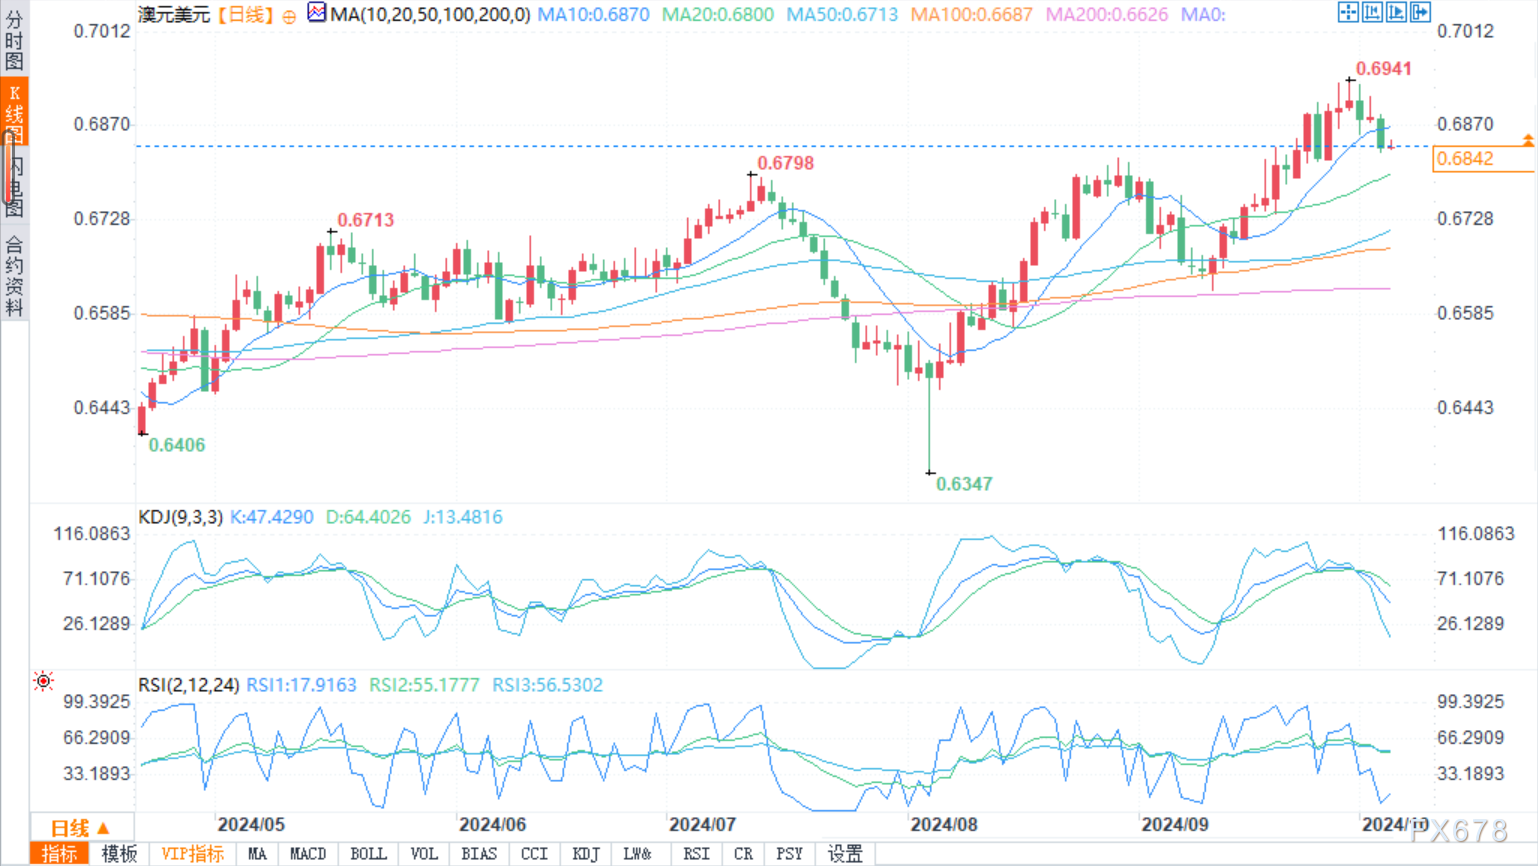Screen dimensions: 1538x866
Task: Switch to the 分时图 side tab
Action: [x=14, y=38]
